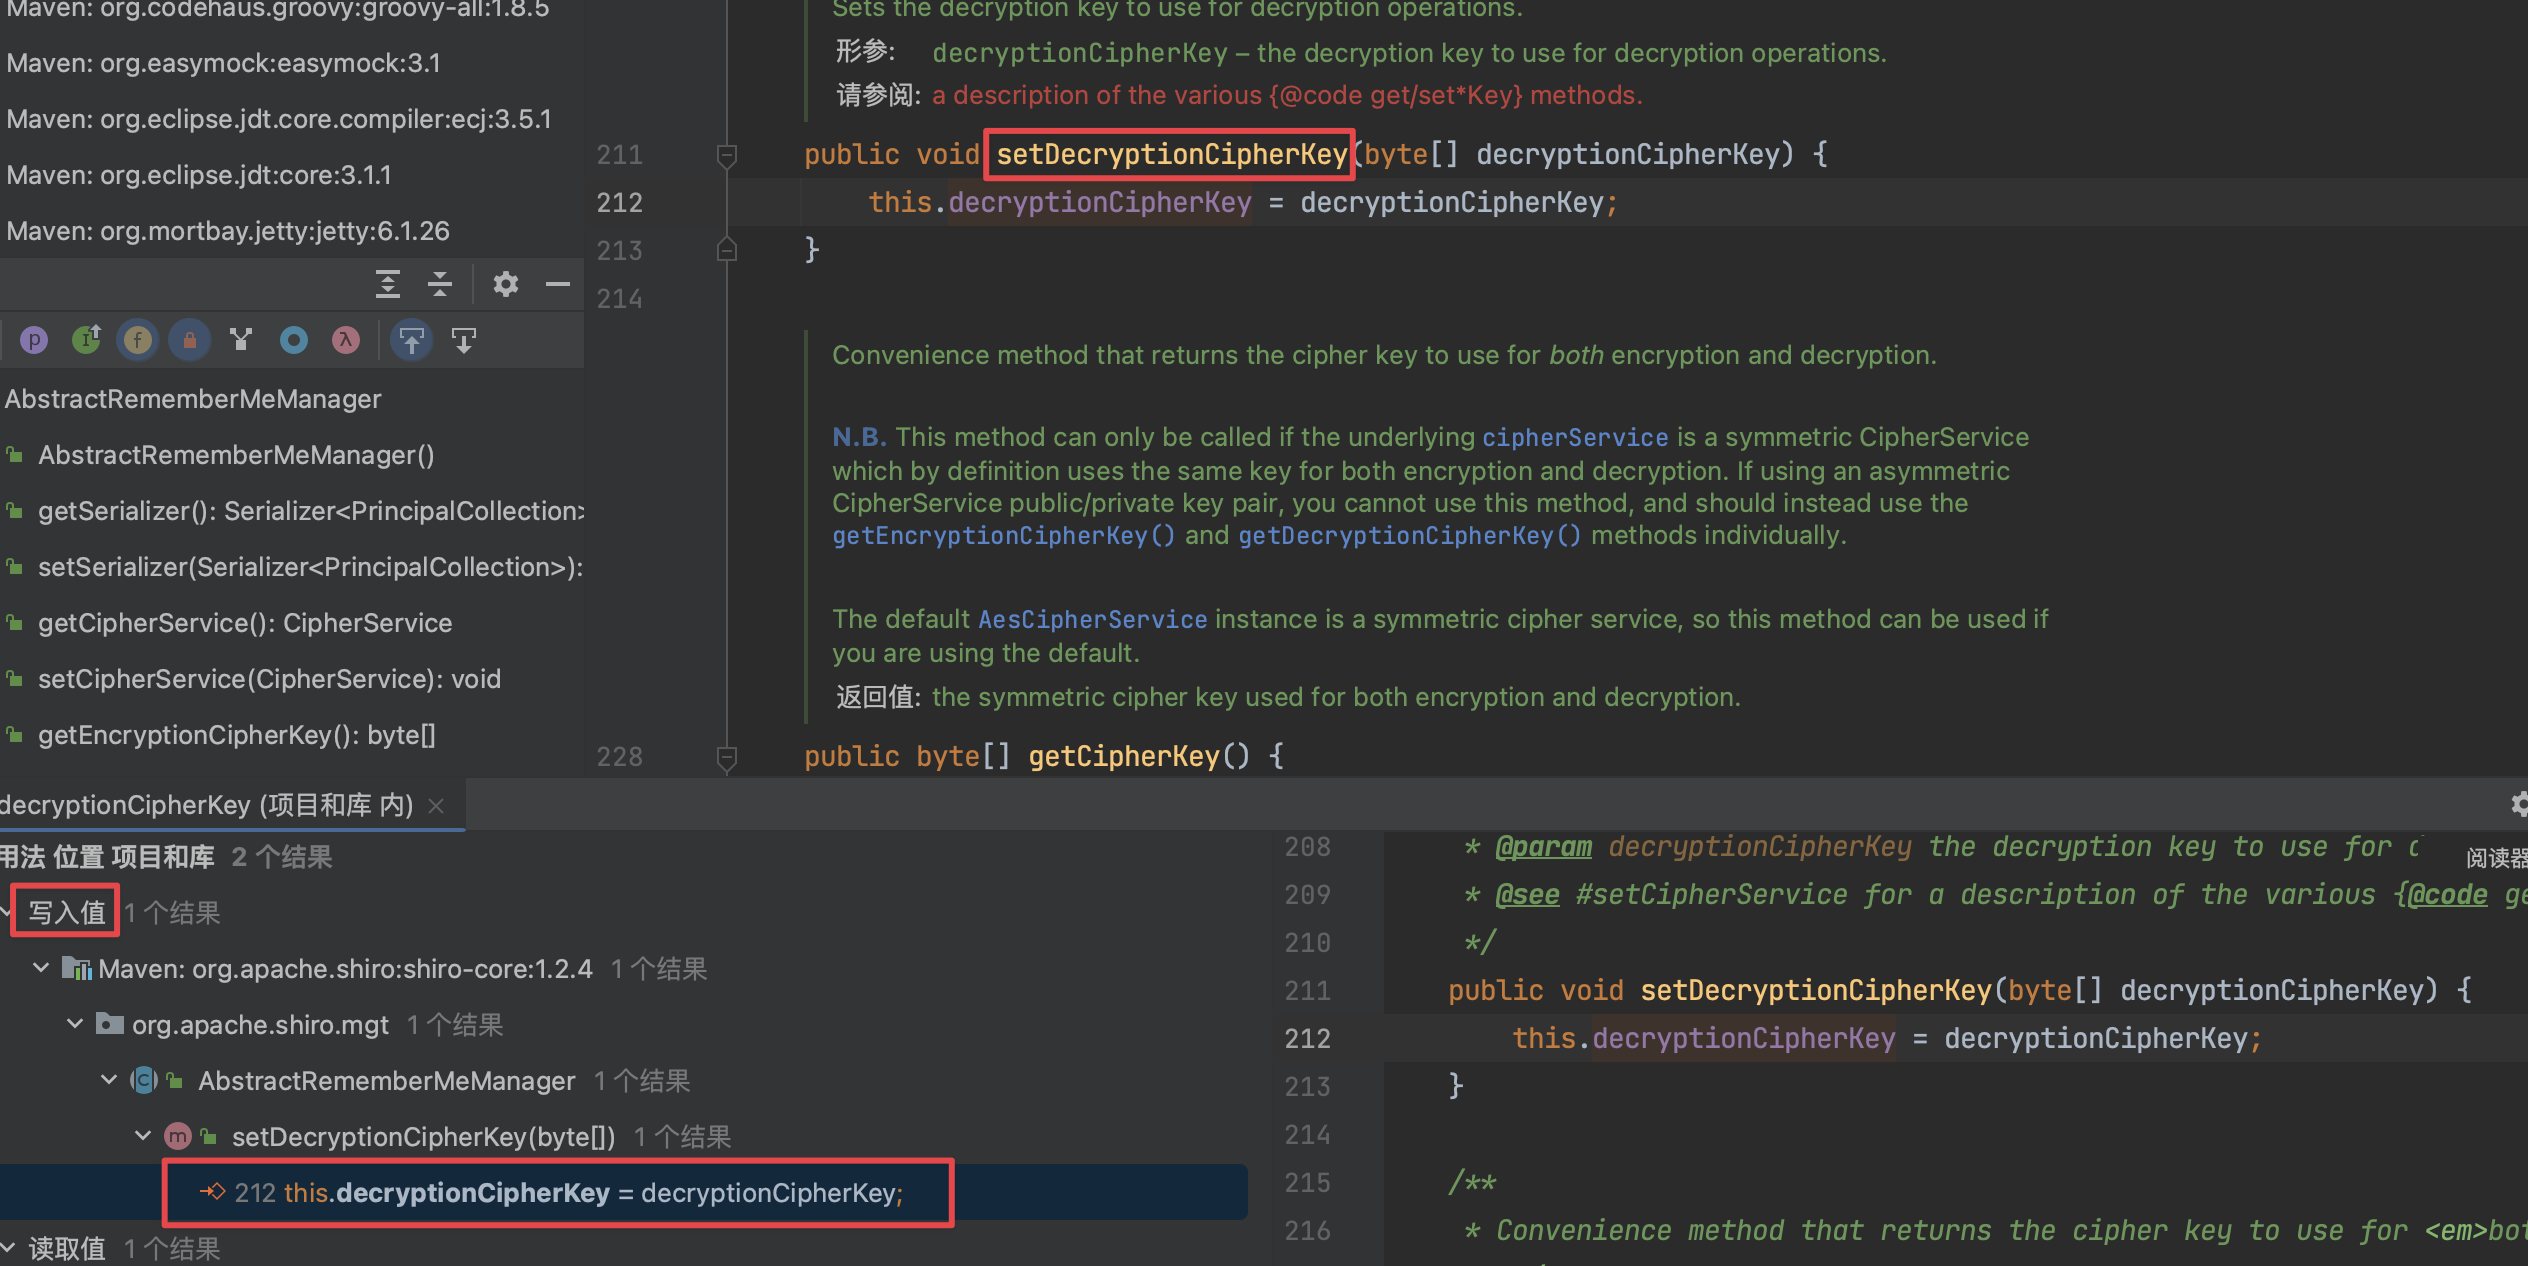This screenshot has height=1266, width=2528.
Task: Click write-access arrow icon on line 212 result
Action: coord(212,1192)
